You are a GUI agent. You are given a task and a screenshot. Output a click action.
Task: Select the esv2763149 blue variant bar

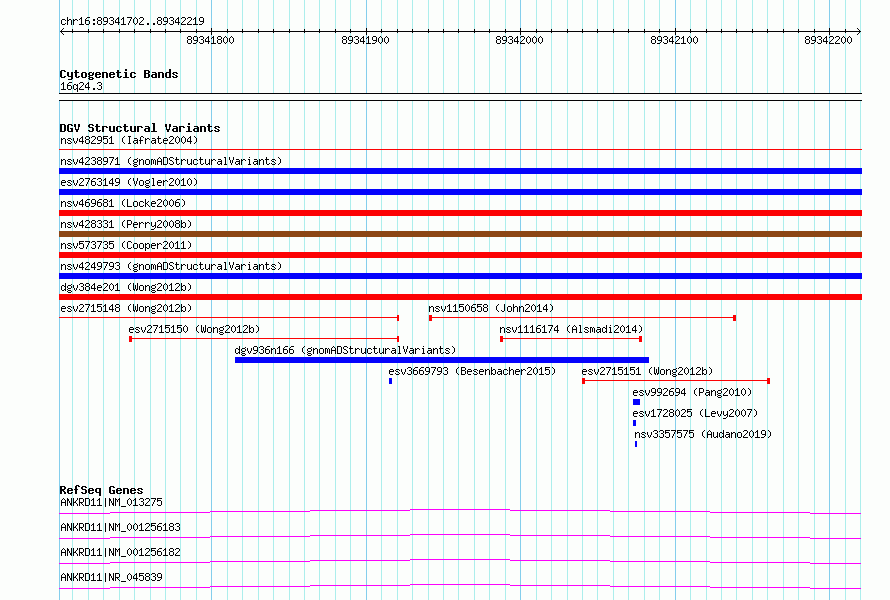pos(460,192)
